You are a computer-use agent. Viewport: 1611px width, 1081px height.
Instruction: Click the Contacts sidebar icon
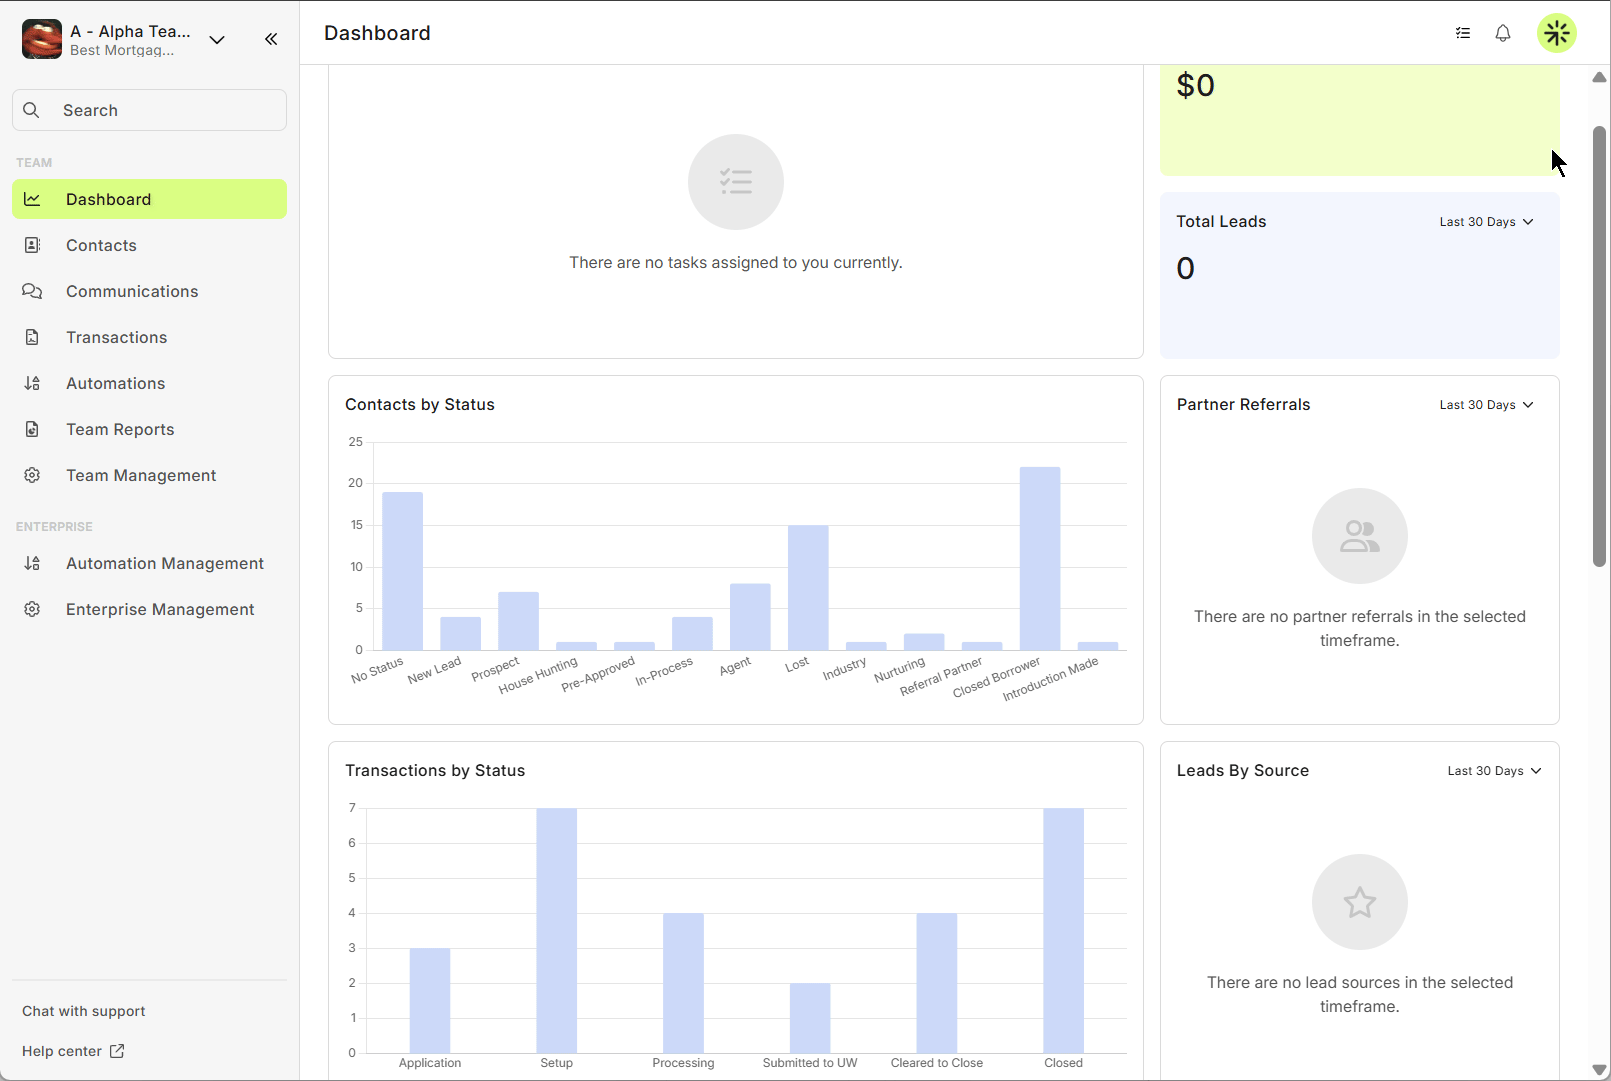pos(32,245)
